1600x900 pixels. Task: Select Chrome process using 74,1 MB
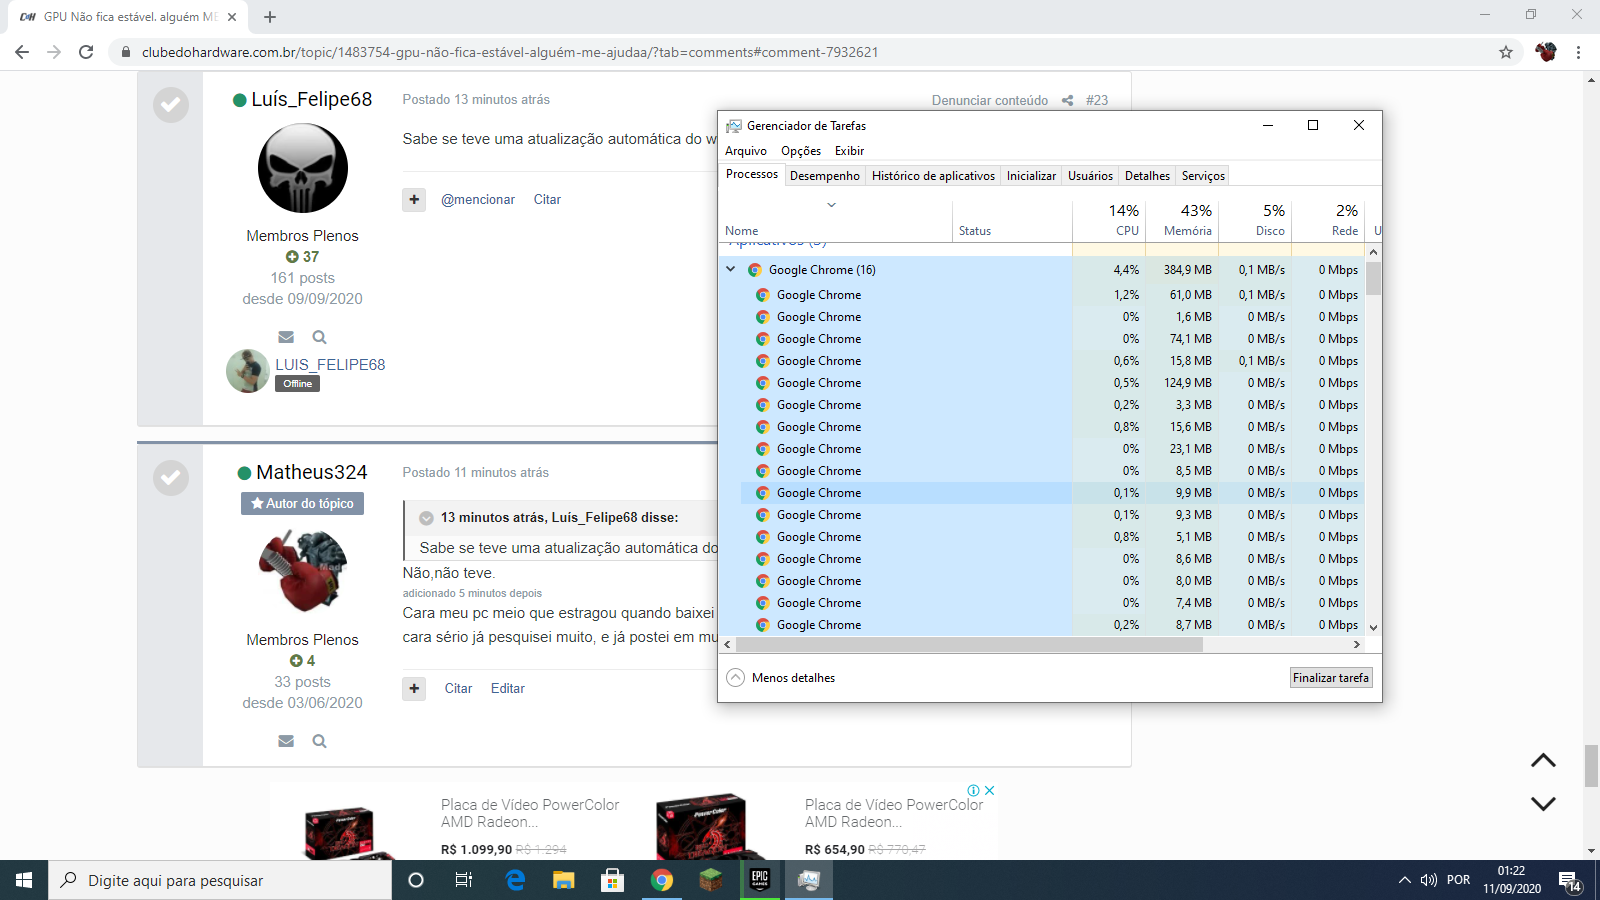point(1042,339)
